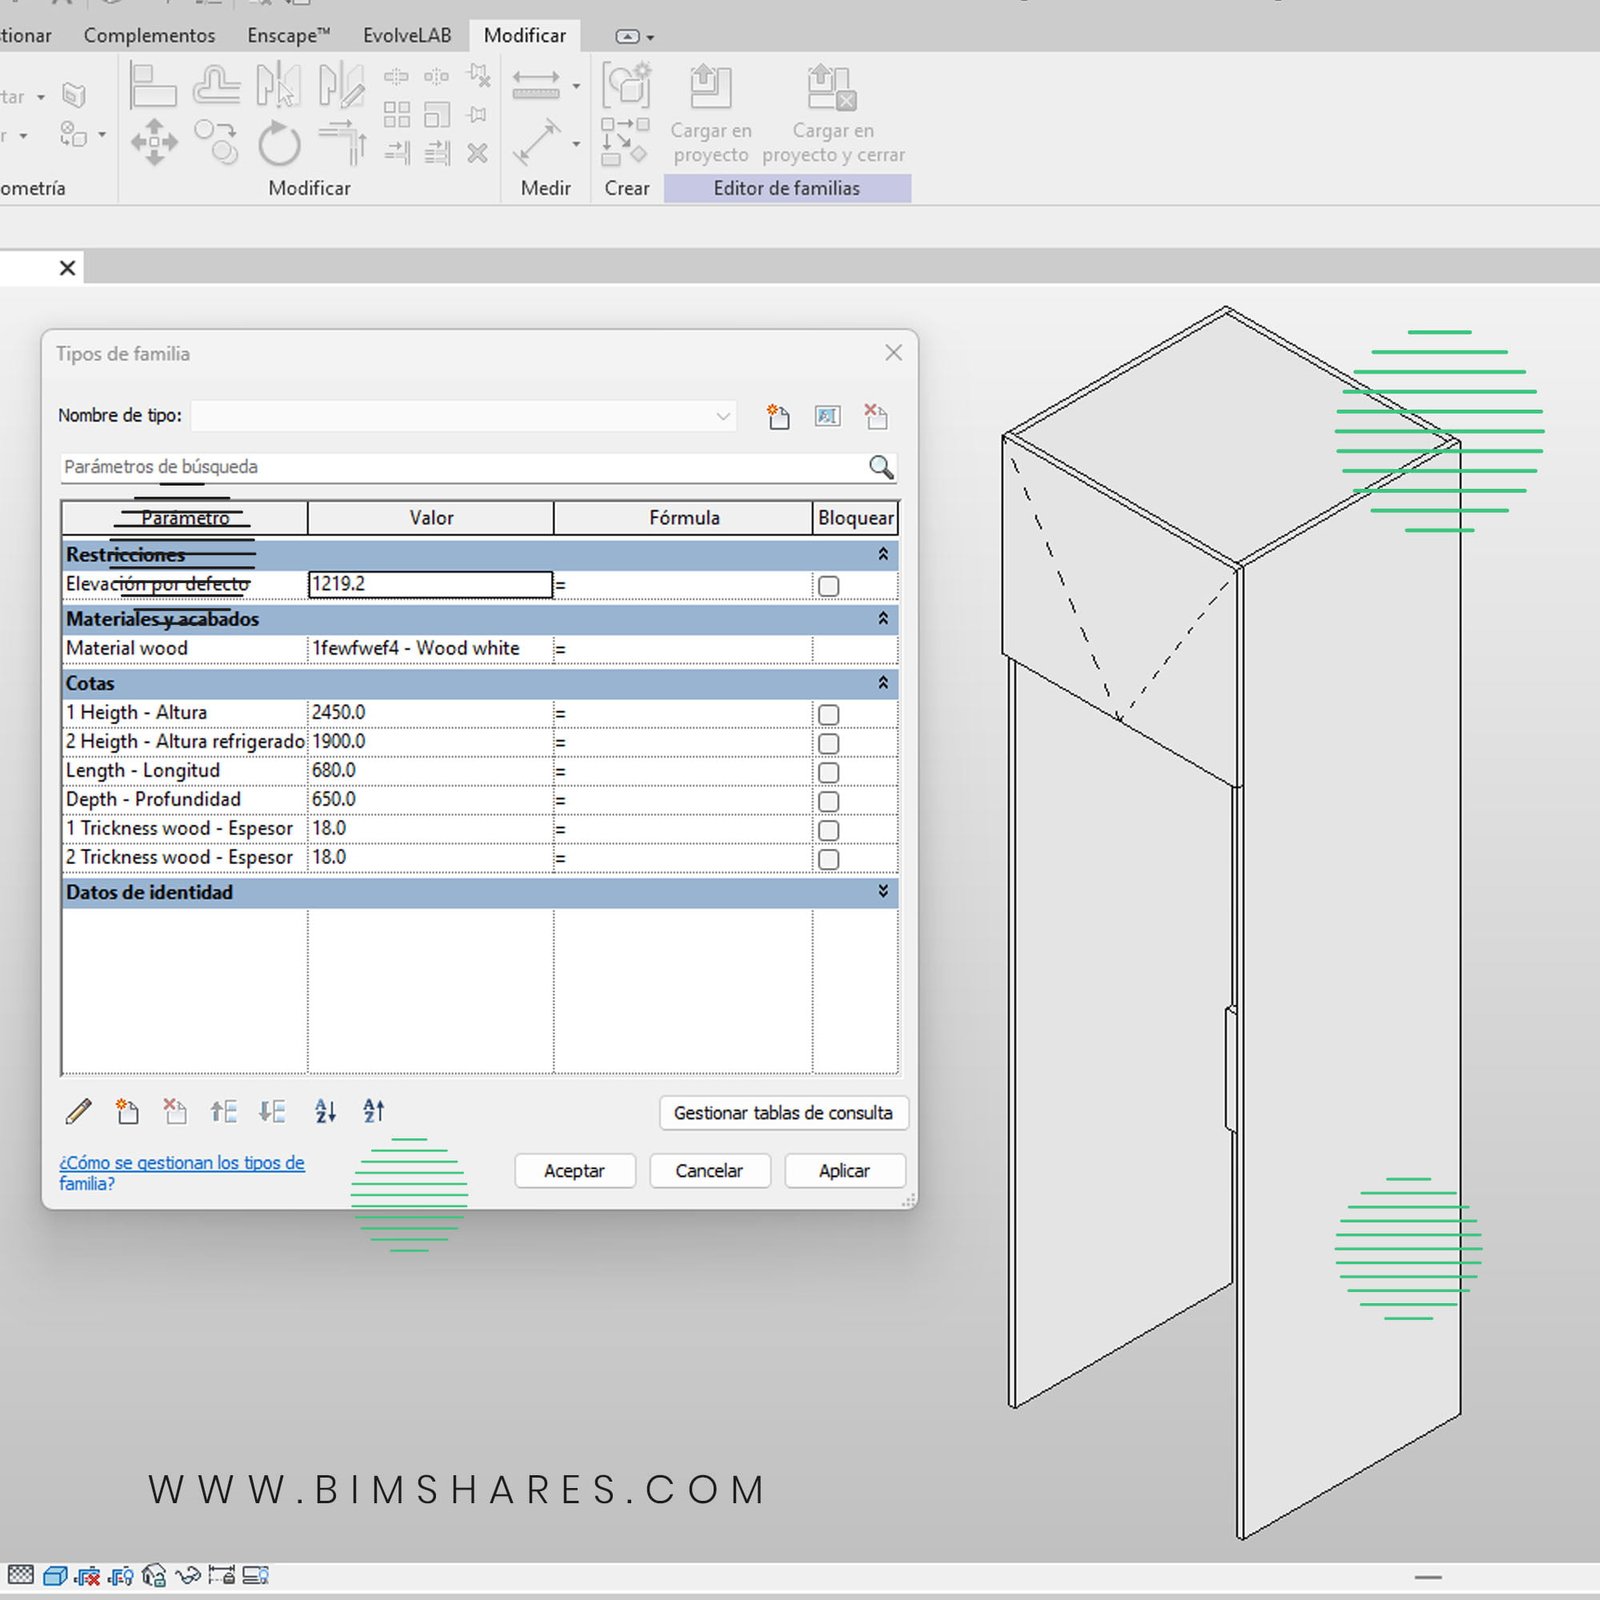Image resolution: width=1600 pixels, height=1600 pixels.
Task: Switch to the EvolveLAB tab
Action: 407,36
